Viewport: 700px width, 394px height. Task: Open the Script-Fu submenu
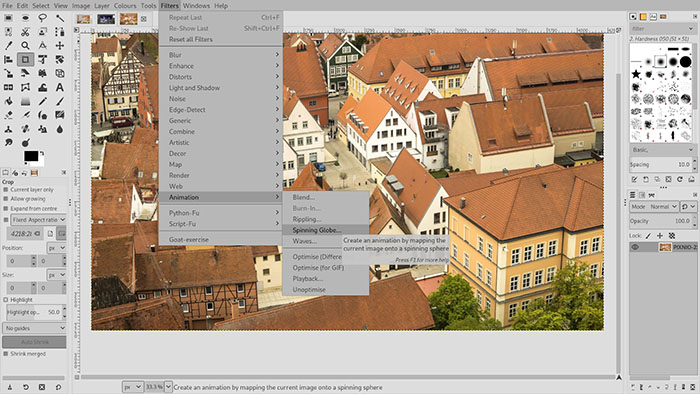221,224
